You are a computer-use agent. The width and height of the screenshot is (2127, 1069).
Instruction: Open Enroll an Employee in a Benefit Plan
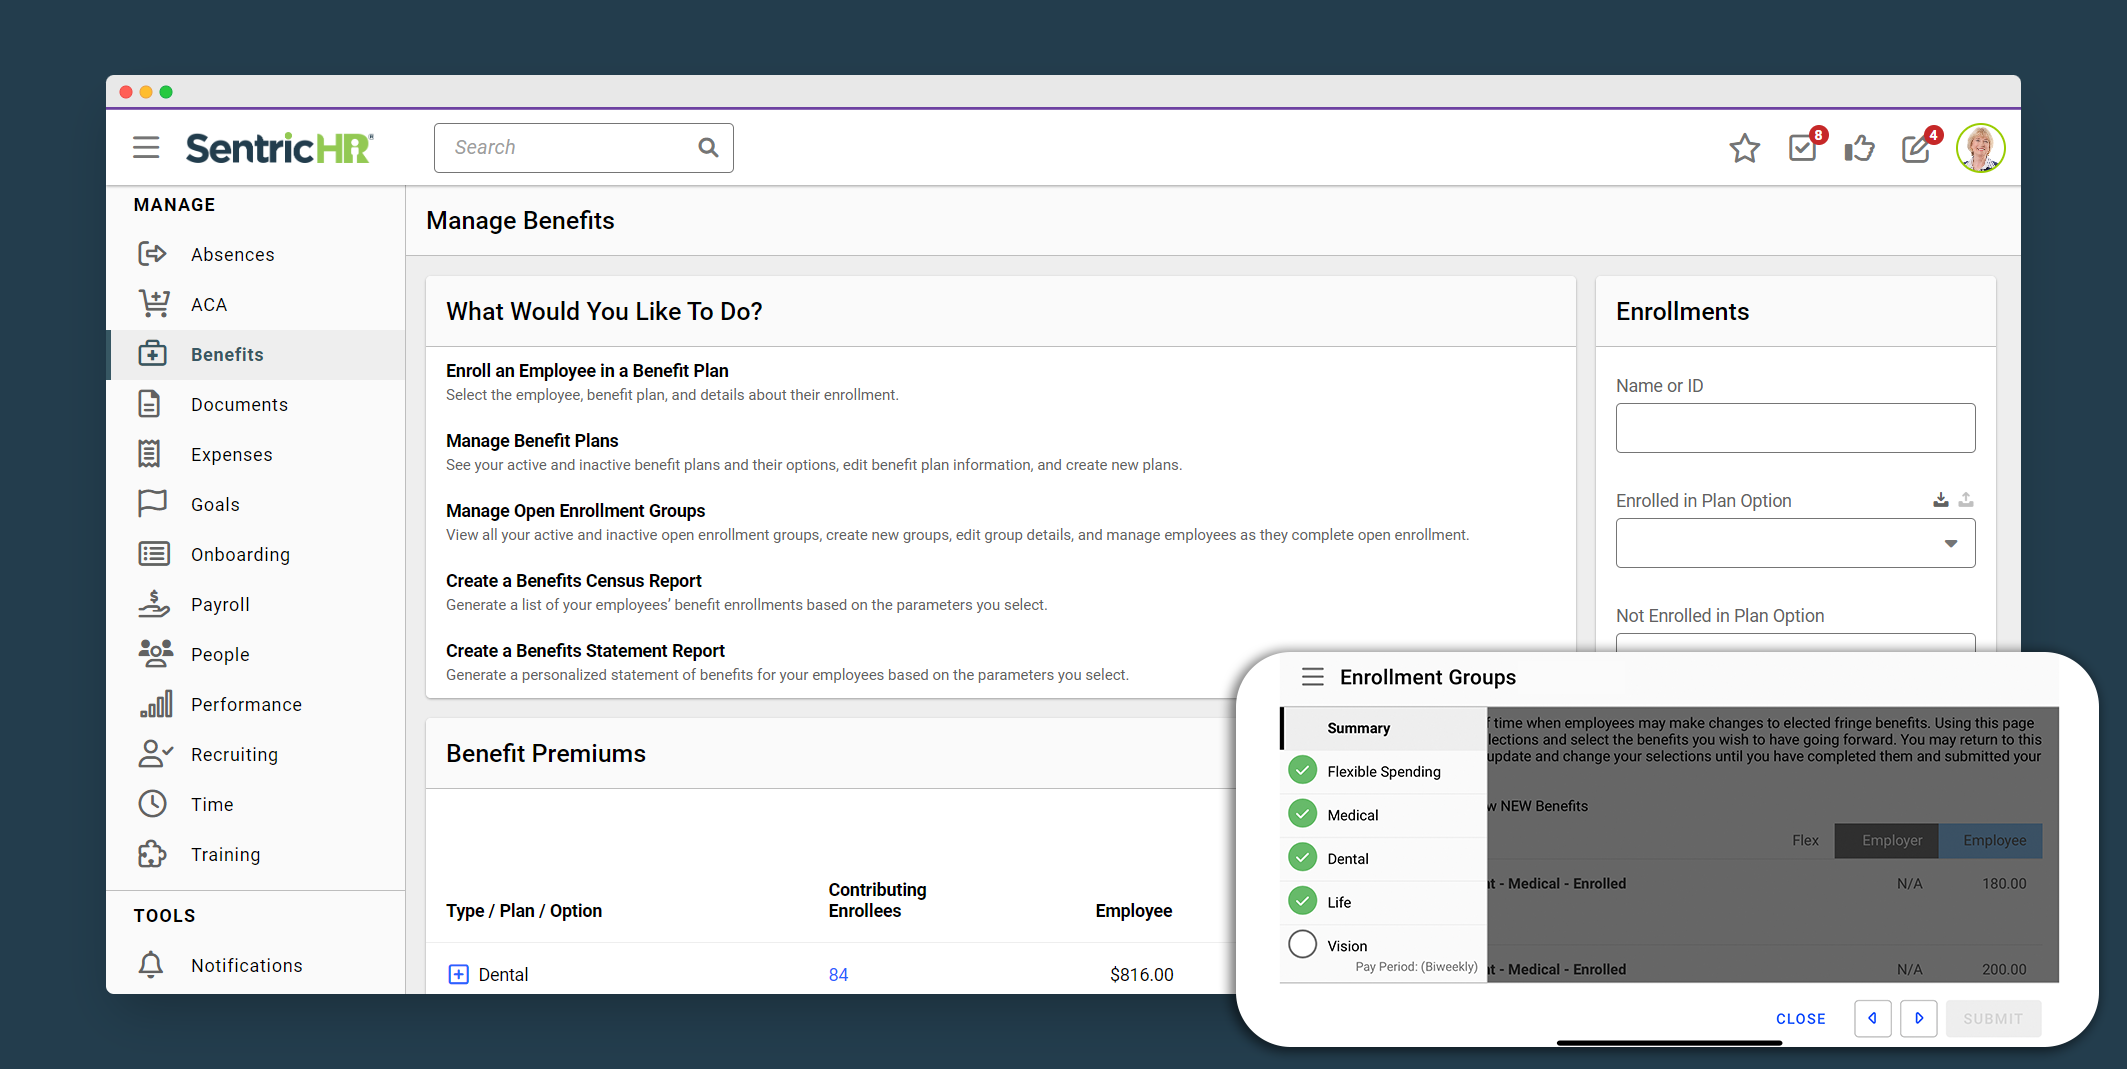[587, 371]
